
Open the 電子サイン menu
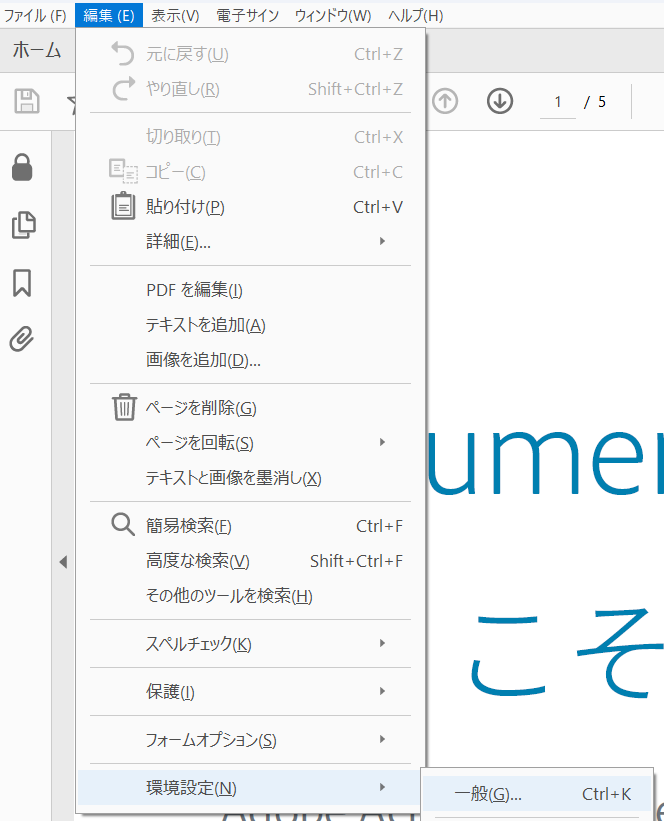248,15
